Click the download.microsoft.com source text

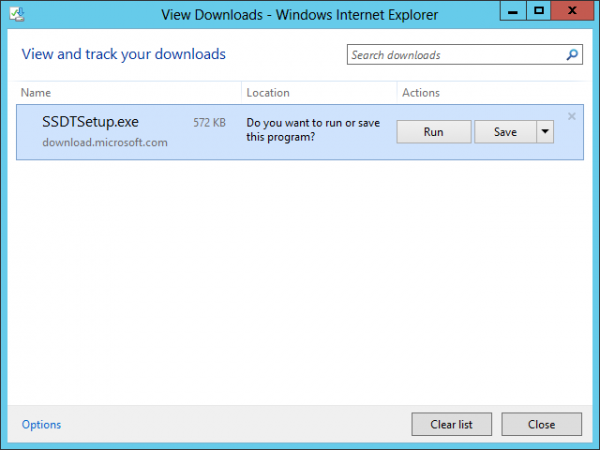105,142
